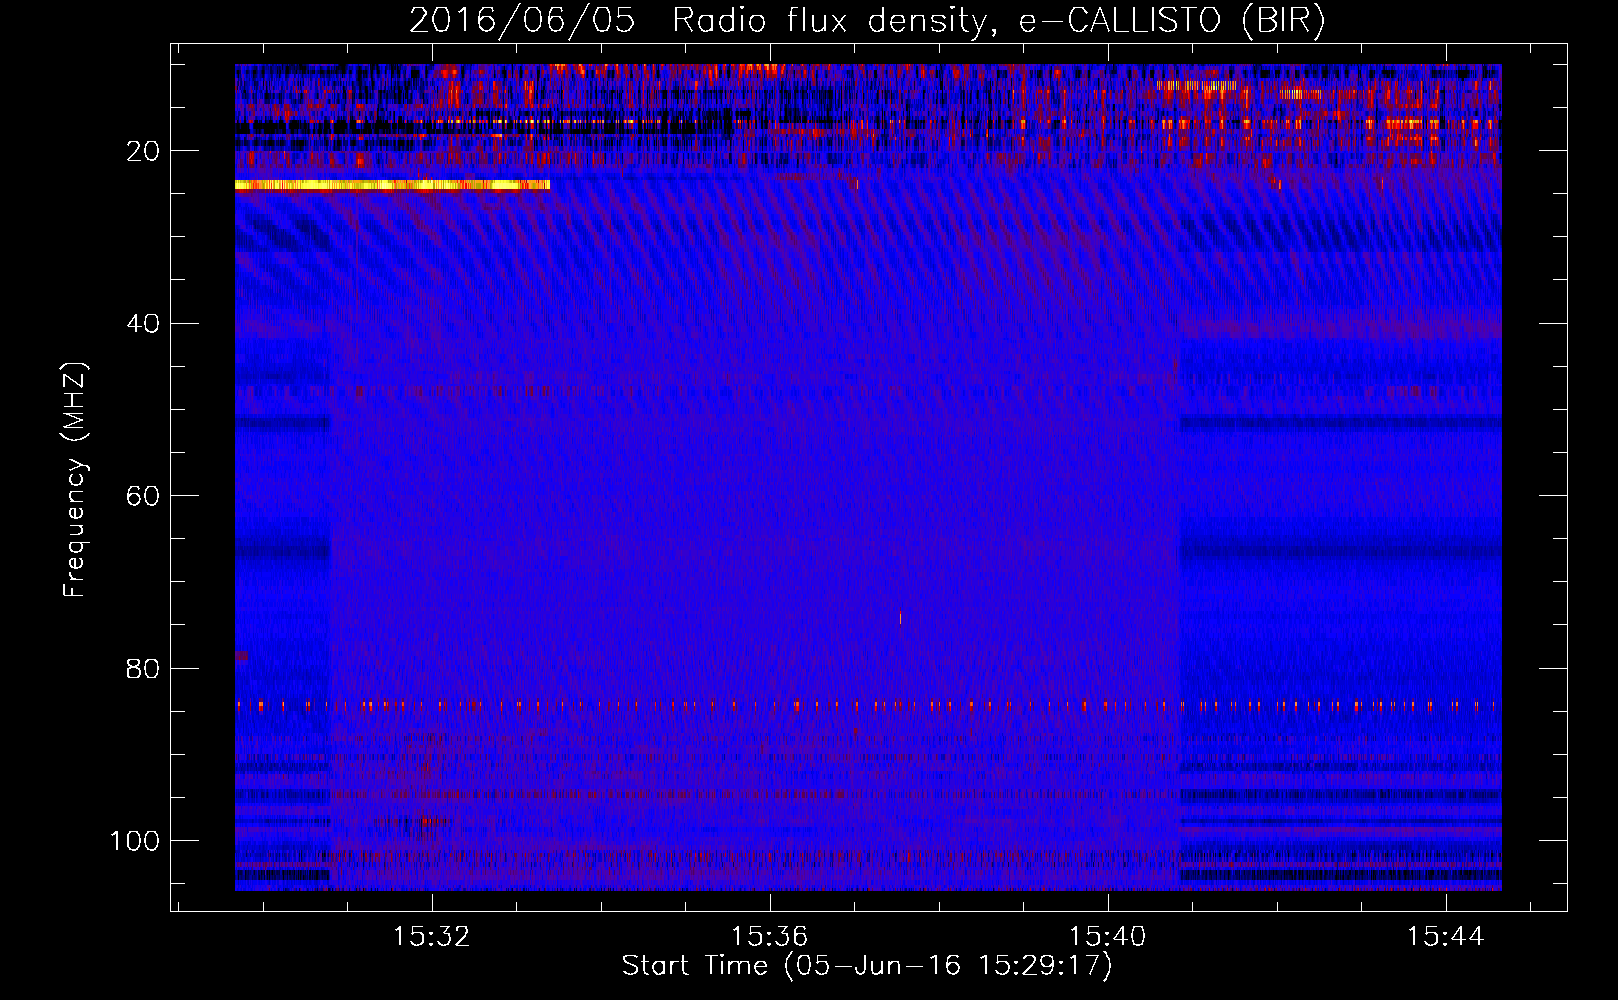Click the 20 frequency tick label
1618x1000 pixels.
144,151
